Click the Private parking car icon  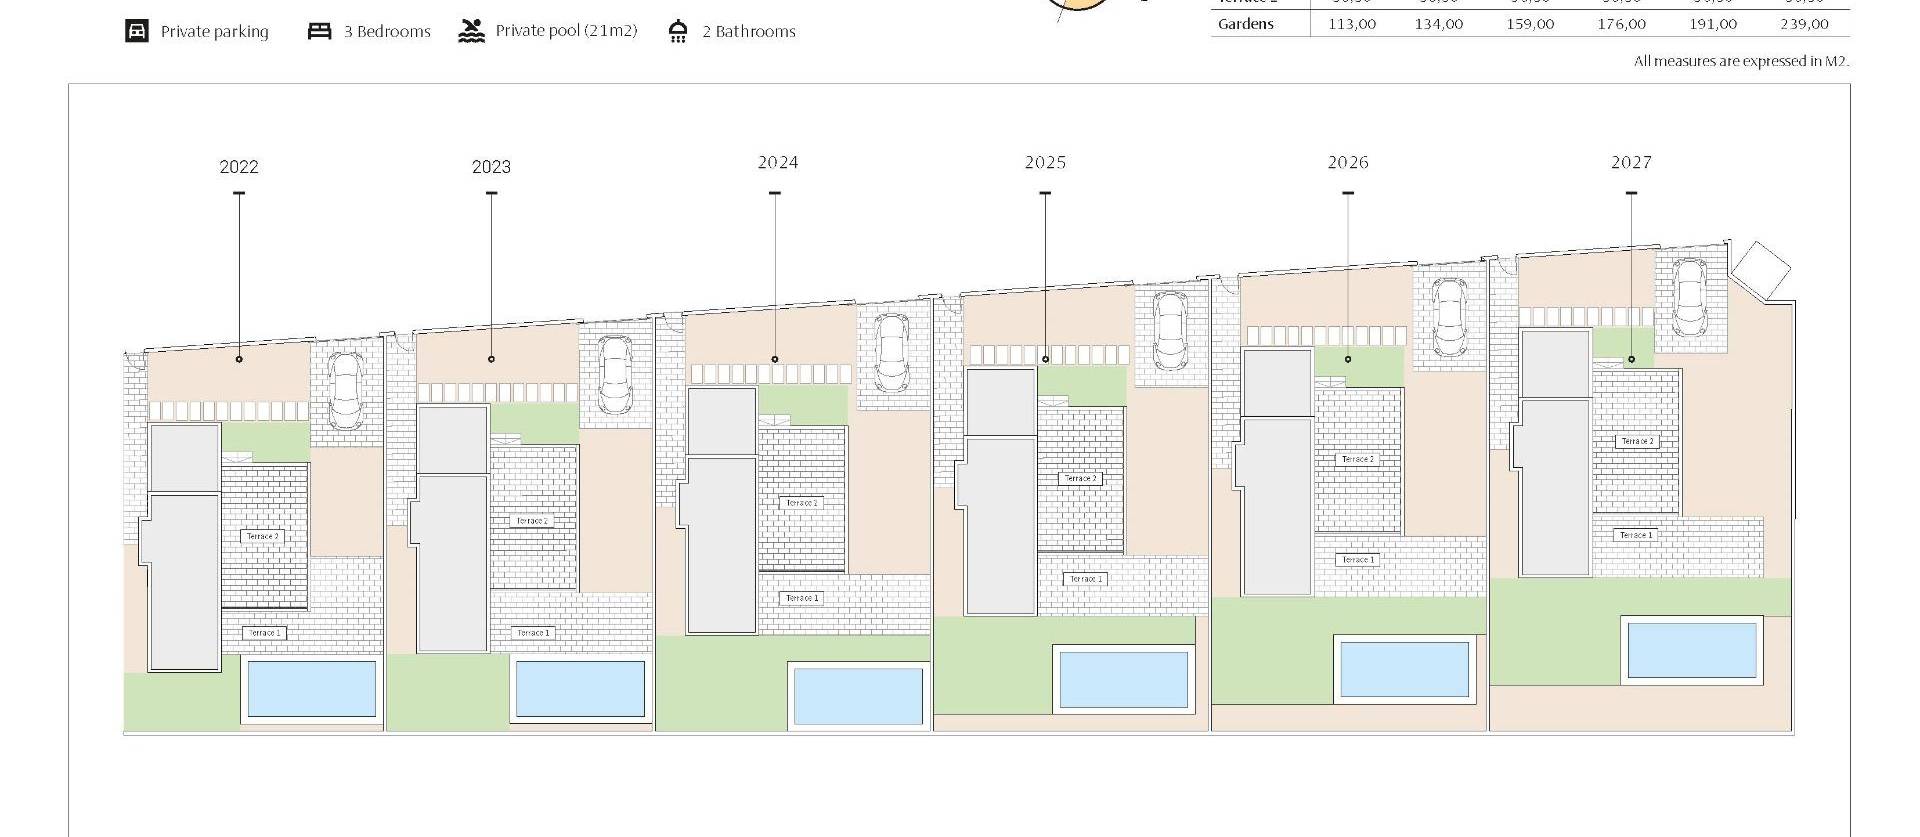pyautogui.click(x=137, y=31)
